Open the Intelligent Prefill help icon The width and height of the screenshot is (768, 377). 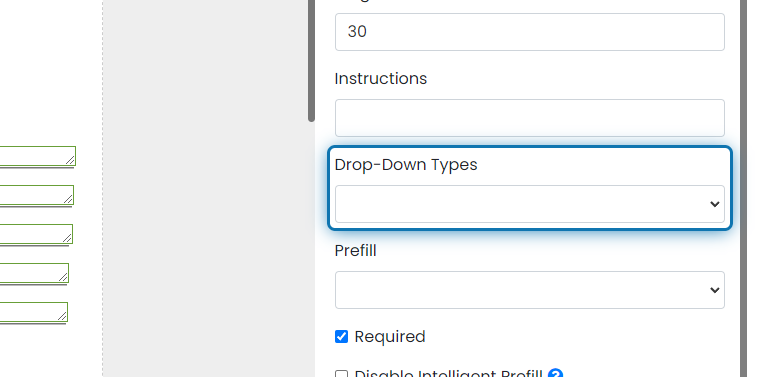[x=555, y=373]
